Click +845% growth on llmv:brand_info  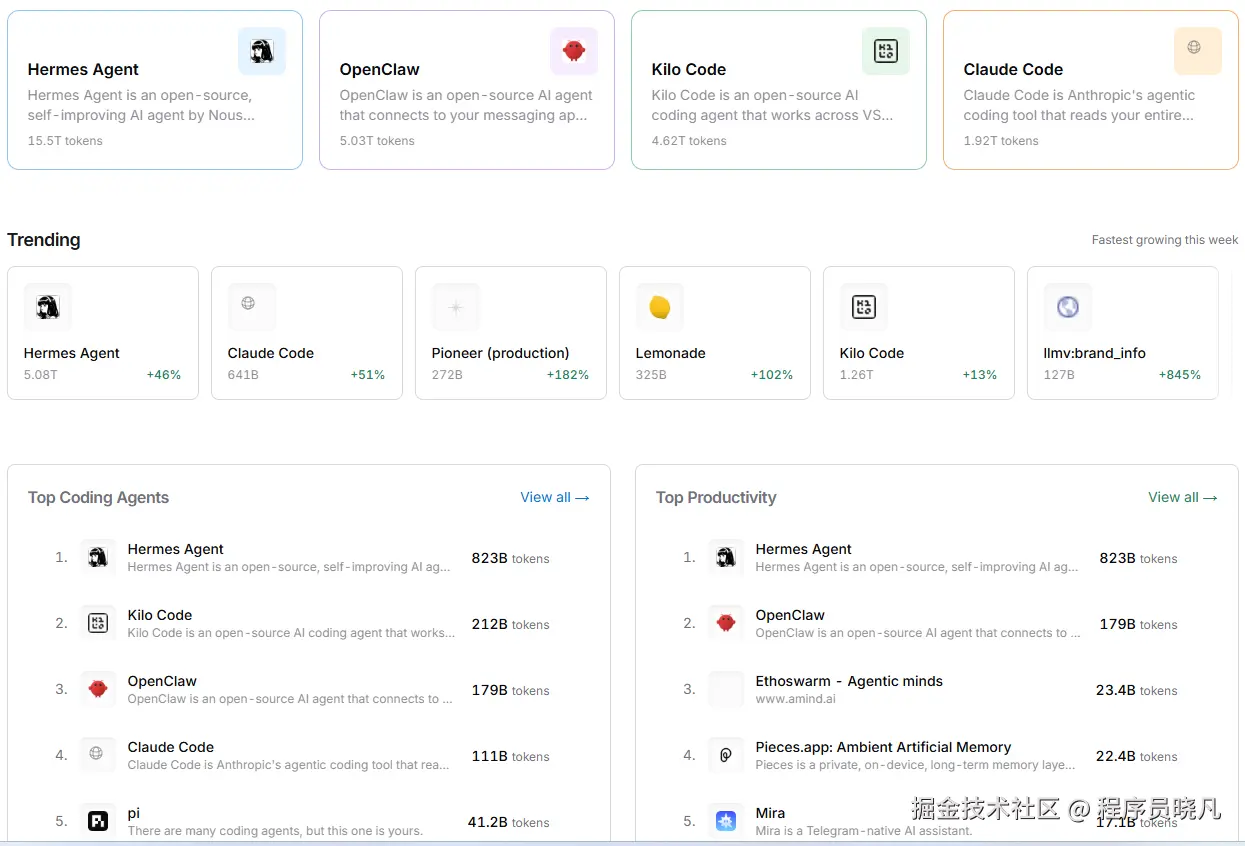tap(1180, 375)
